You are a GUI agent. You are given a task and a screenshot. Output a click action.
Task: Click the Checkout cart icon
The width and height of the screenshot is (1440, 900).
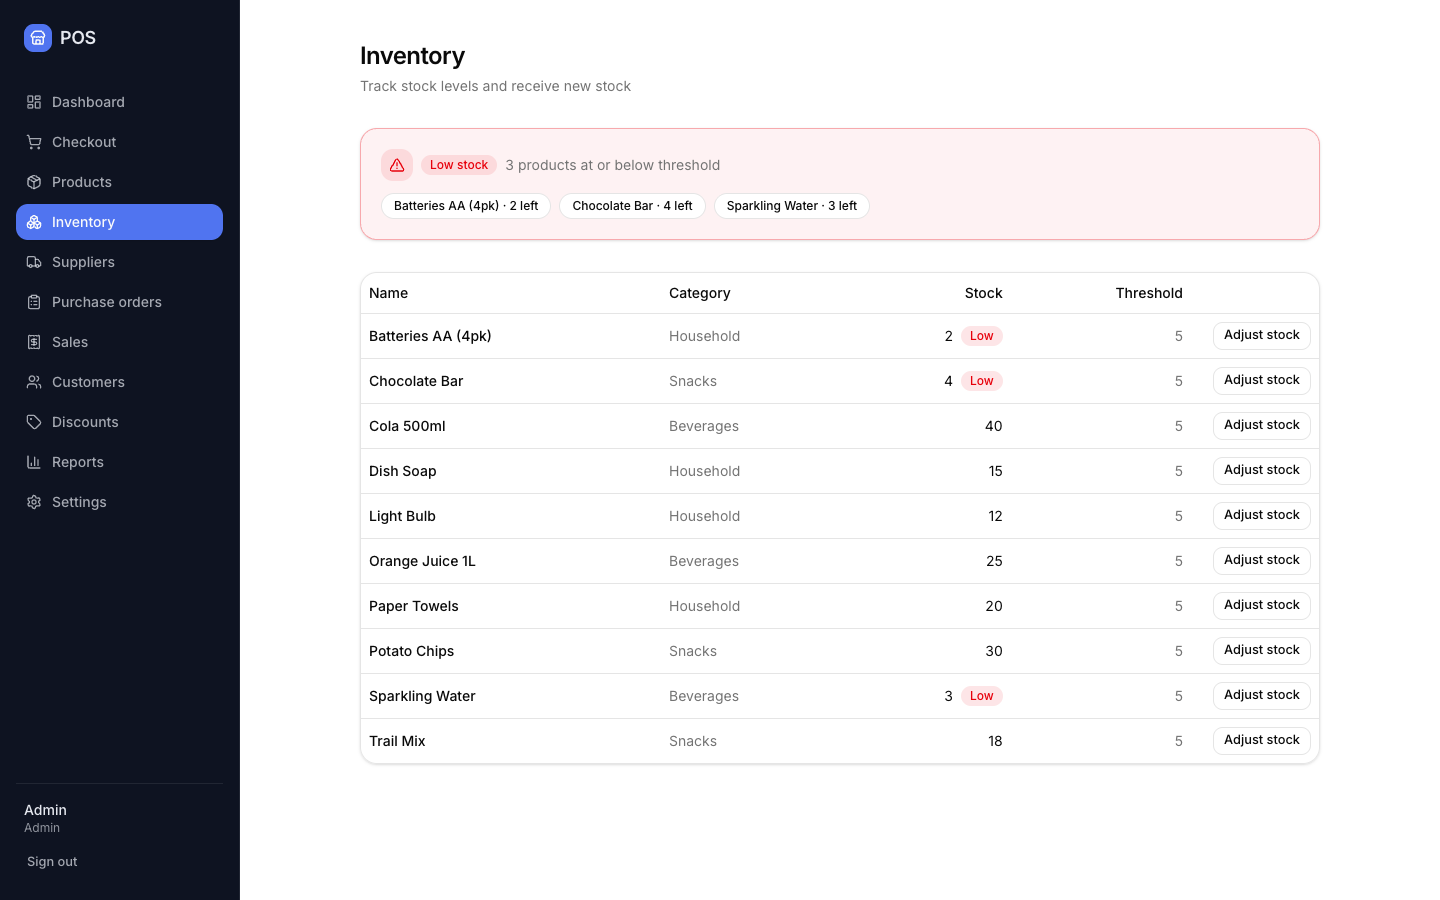pos(34,142)
